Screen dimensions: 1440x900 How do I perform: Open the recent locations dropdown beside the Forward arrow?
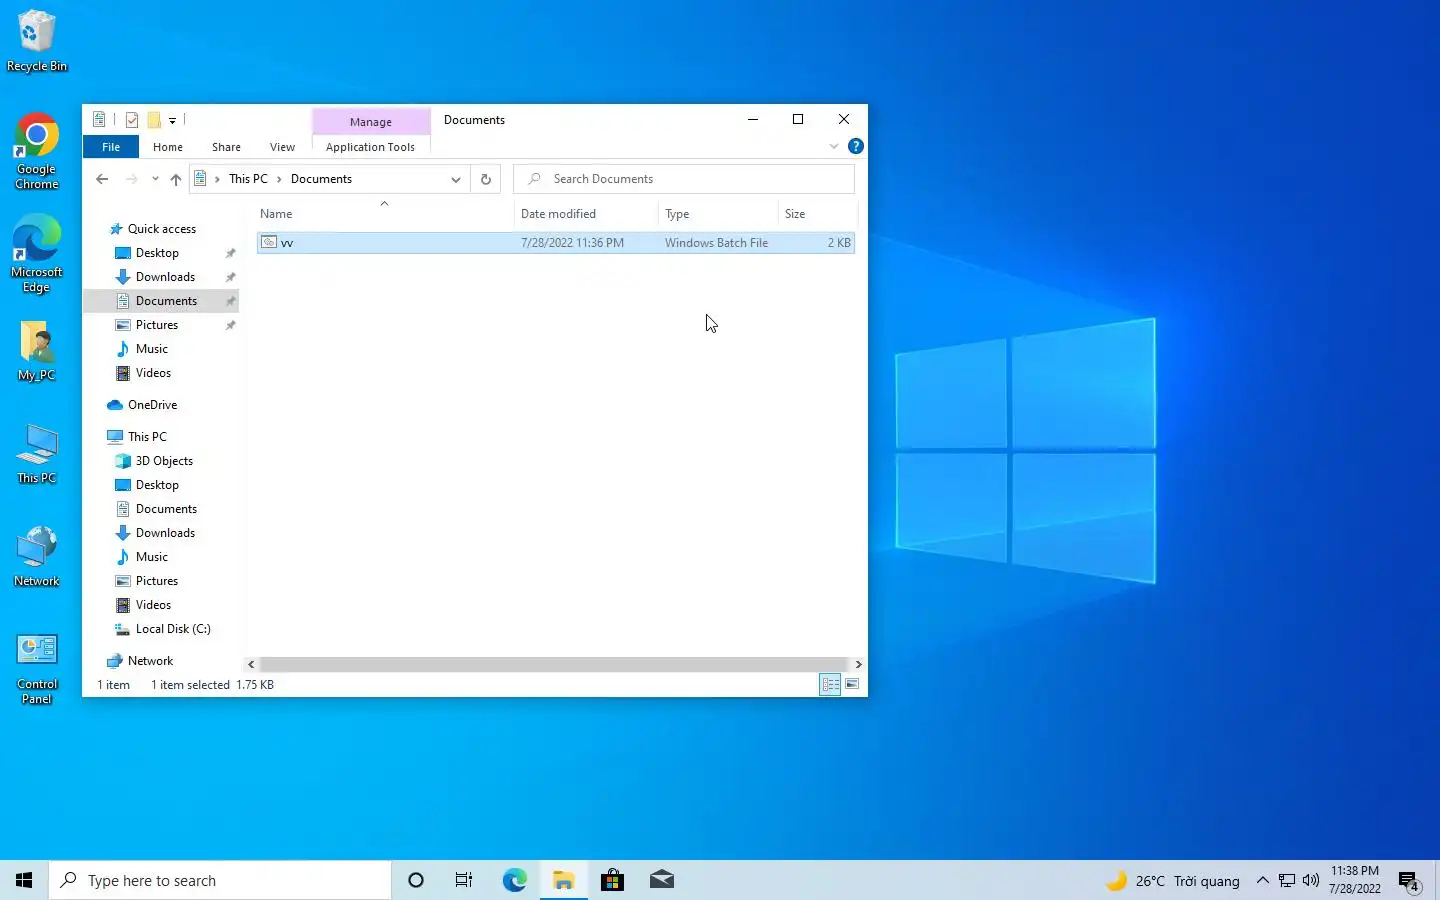(x=155, y=179)
